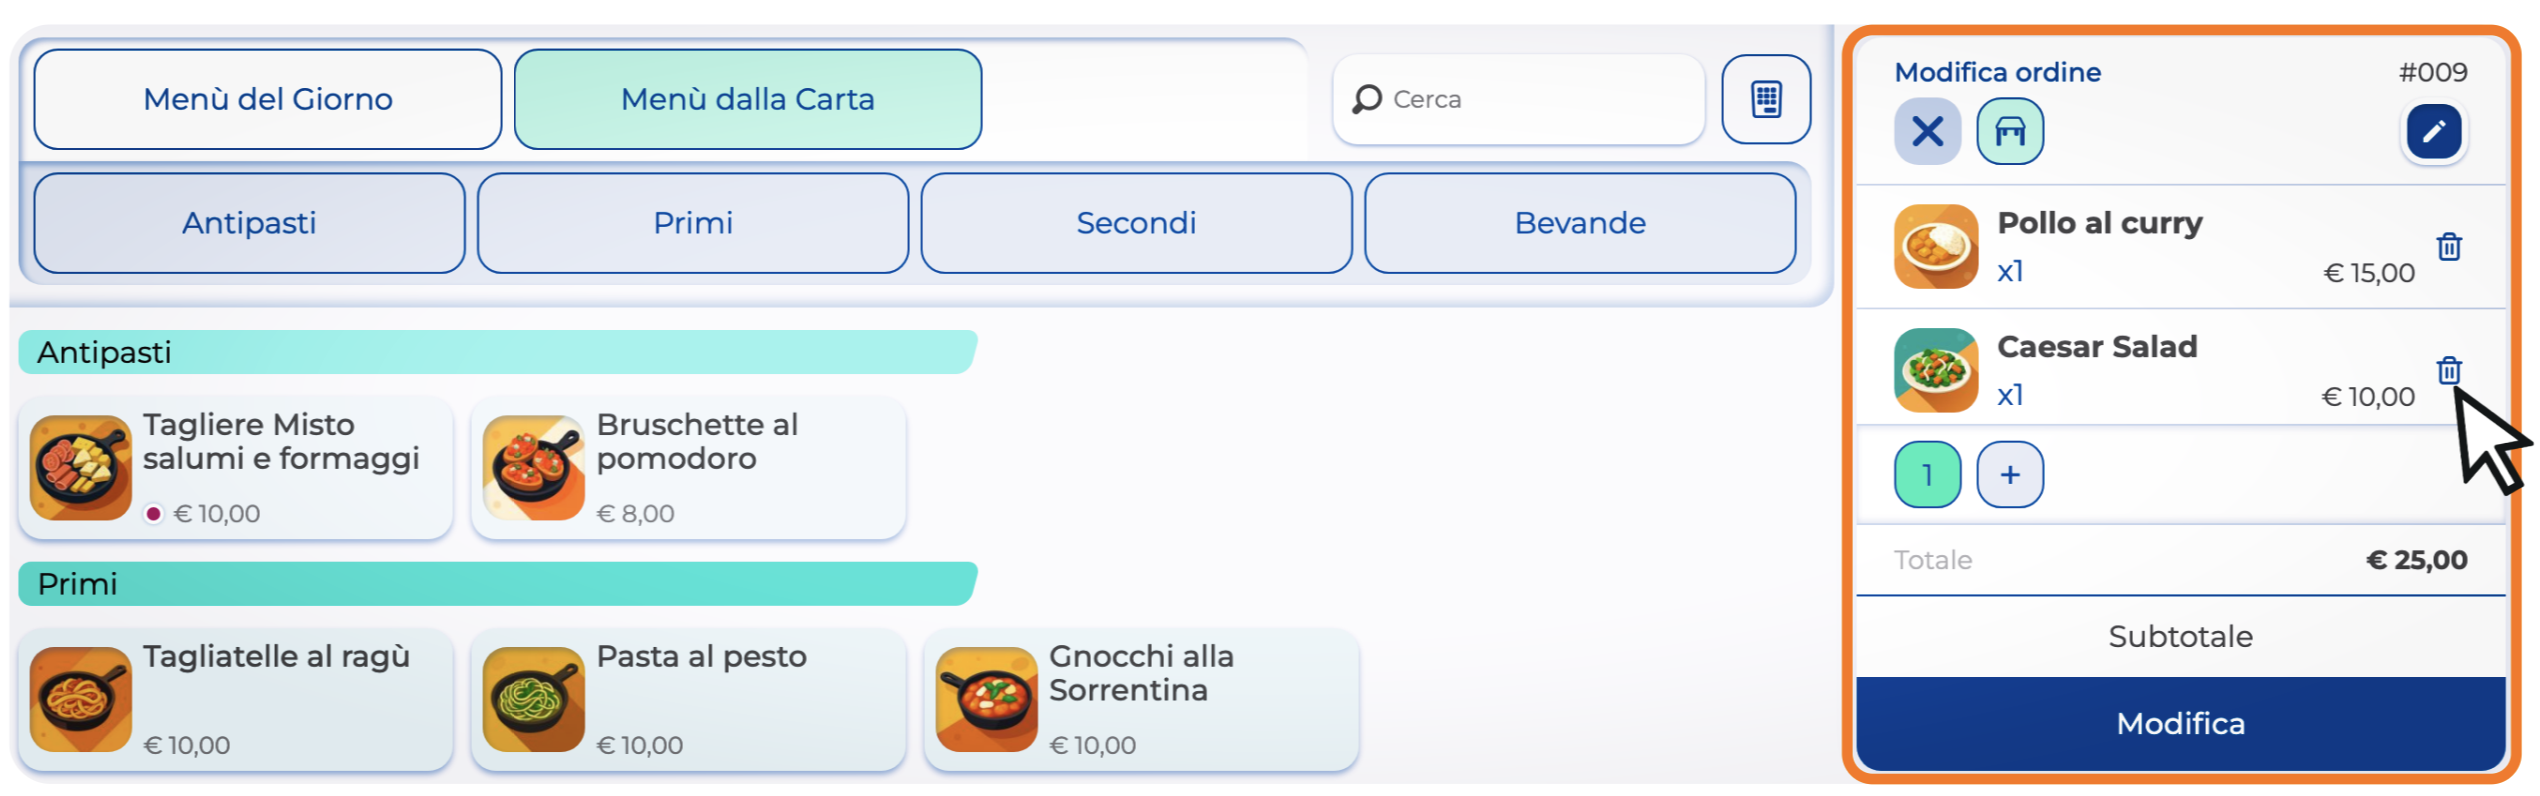This screenshot has width=2540, height=796.
Task: Switch to Menù del Giorno tab
Action: point(268,99)
